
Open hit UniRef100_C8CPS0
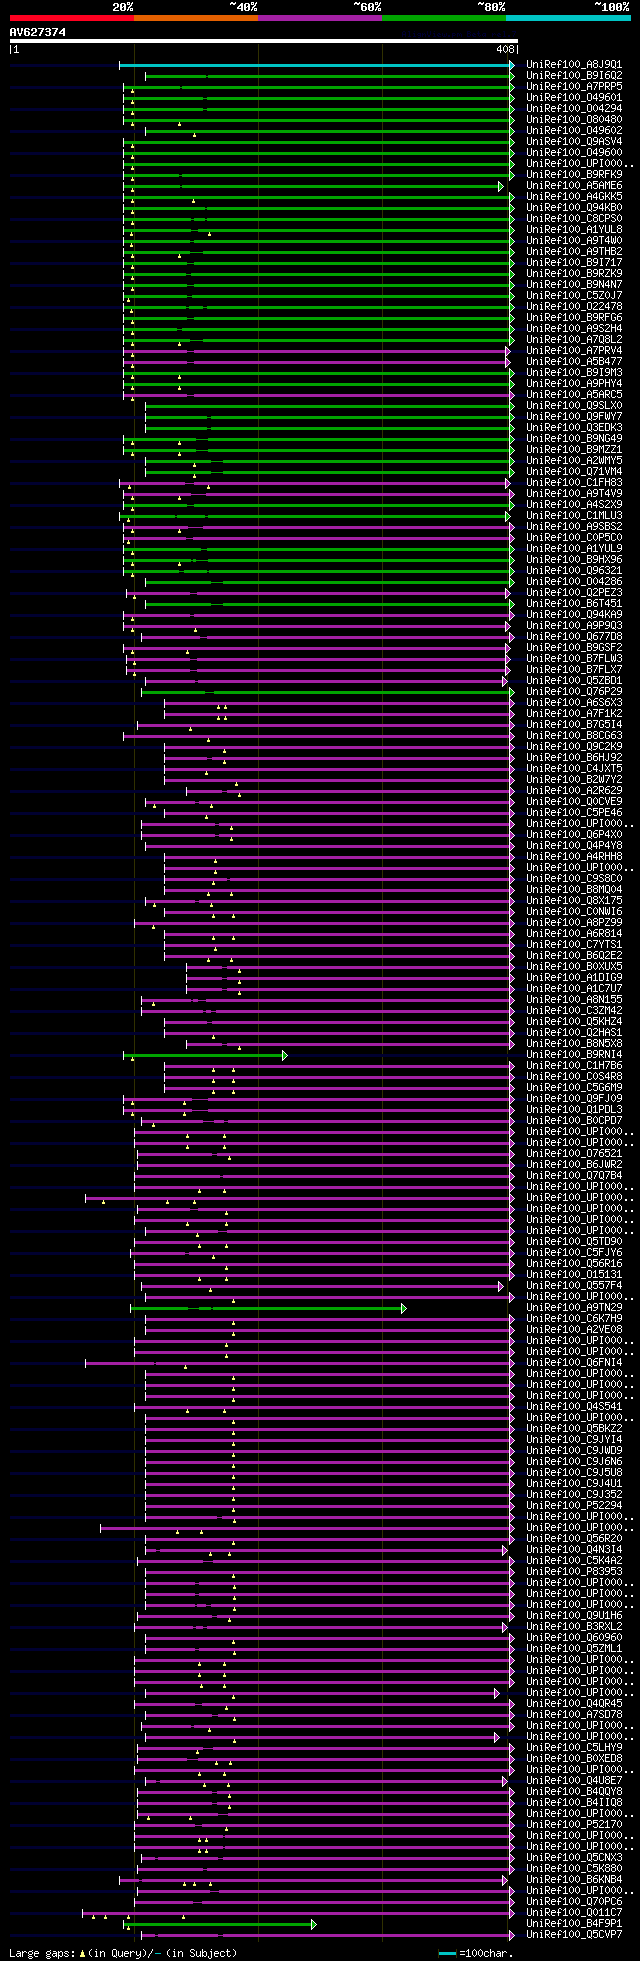pyautogui.click(x=574, y=219)
